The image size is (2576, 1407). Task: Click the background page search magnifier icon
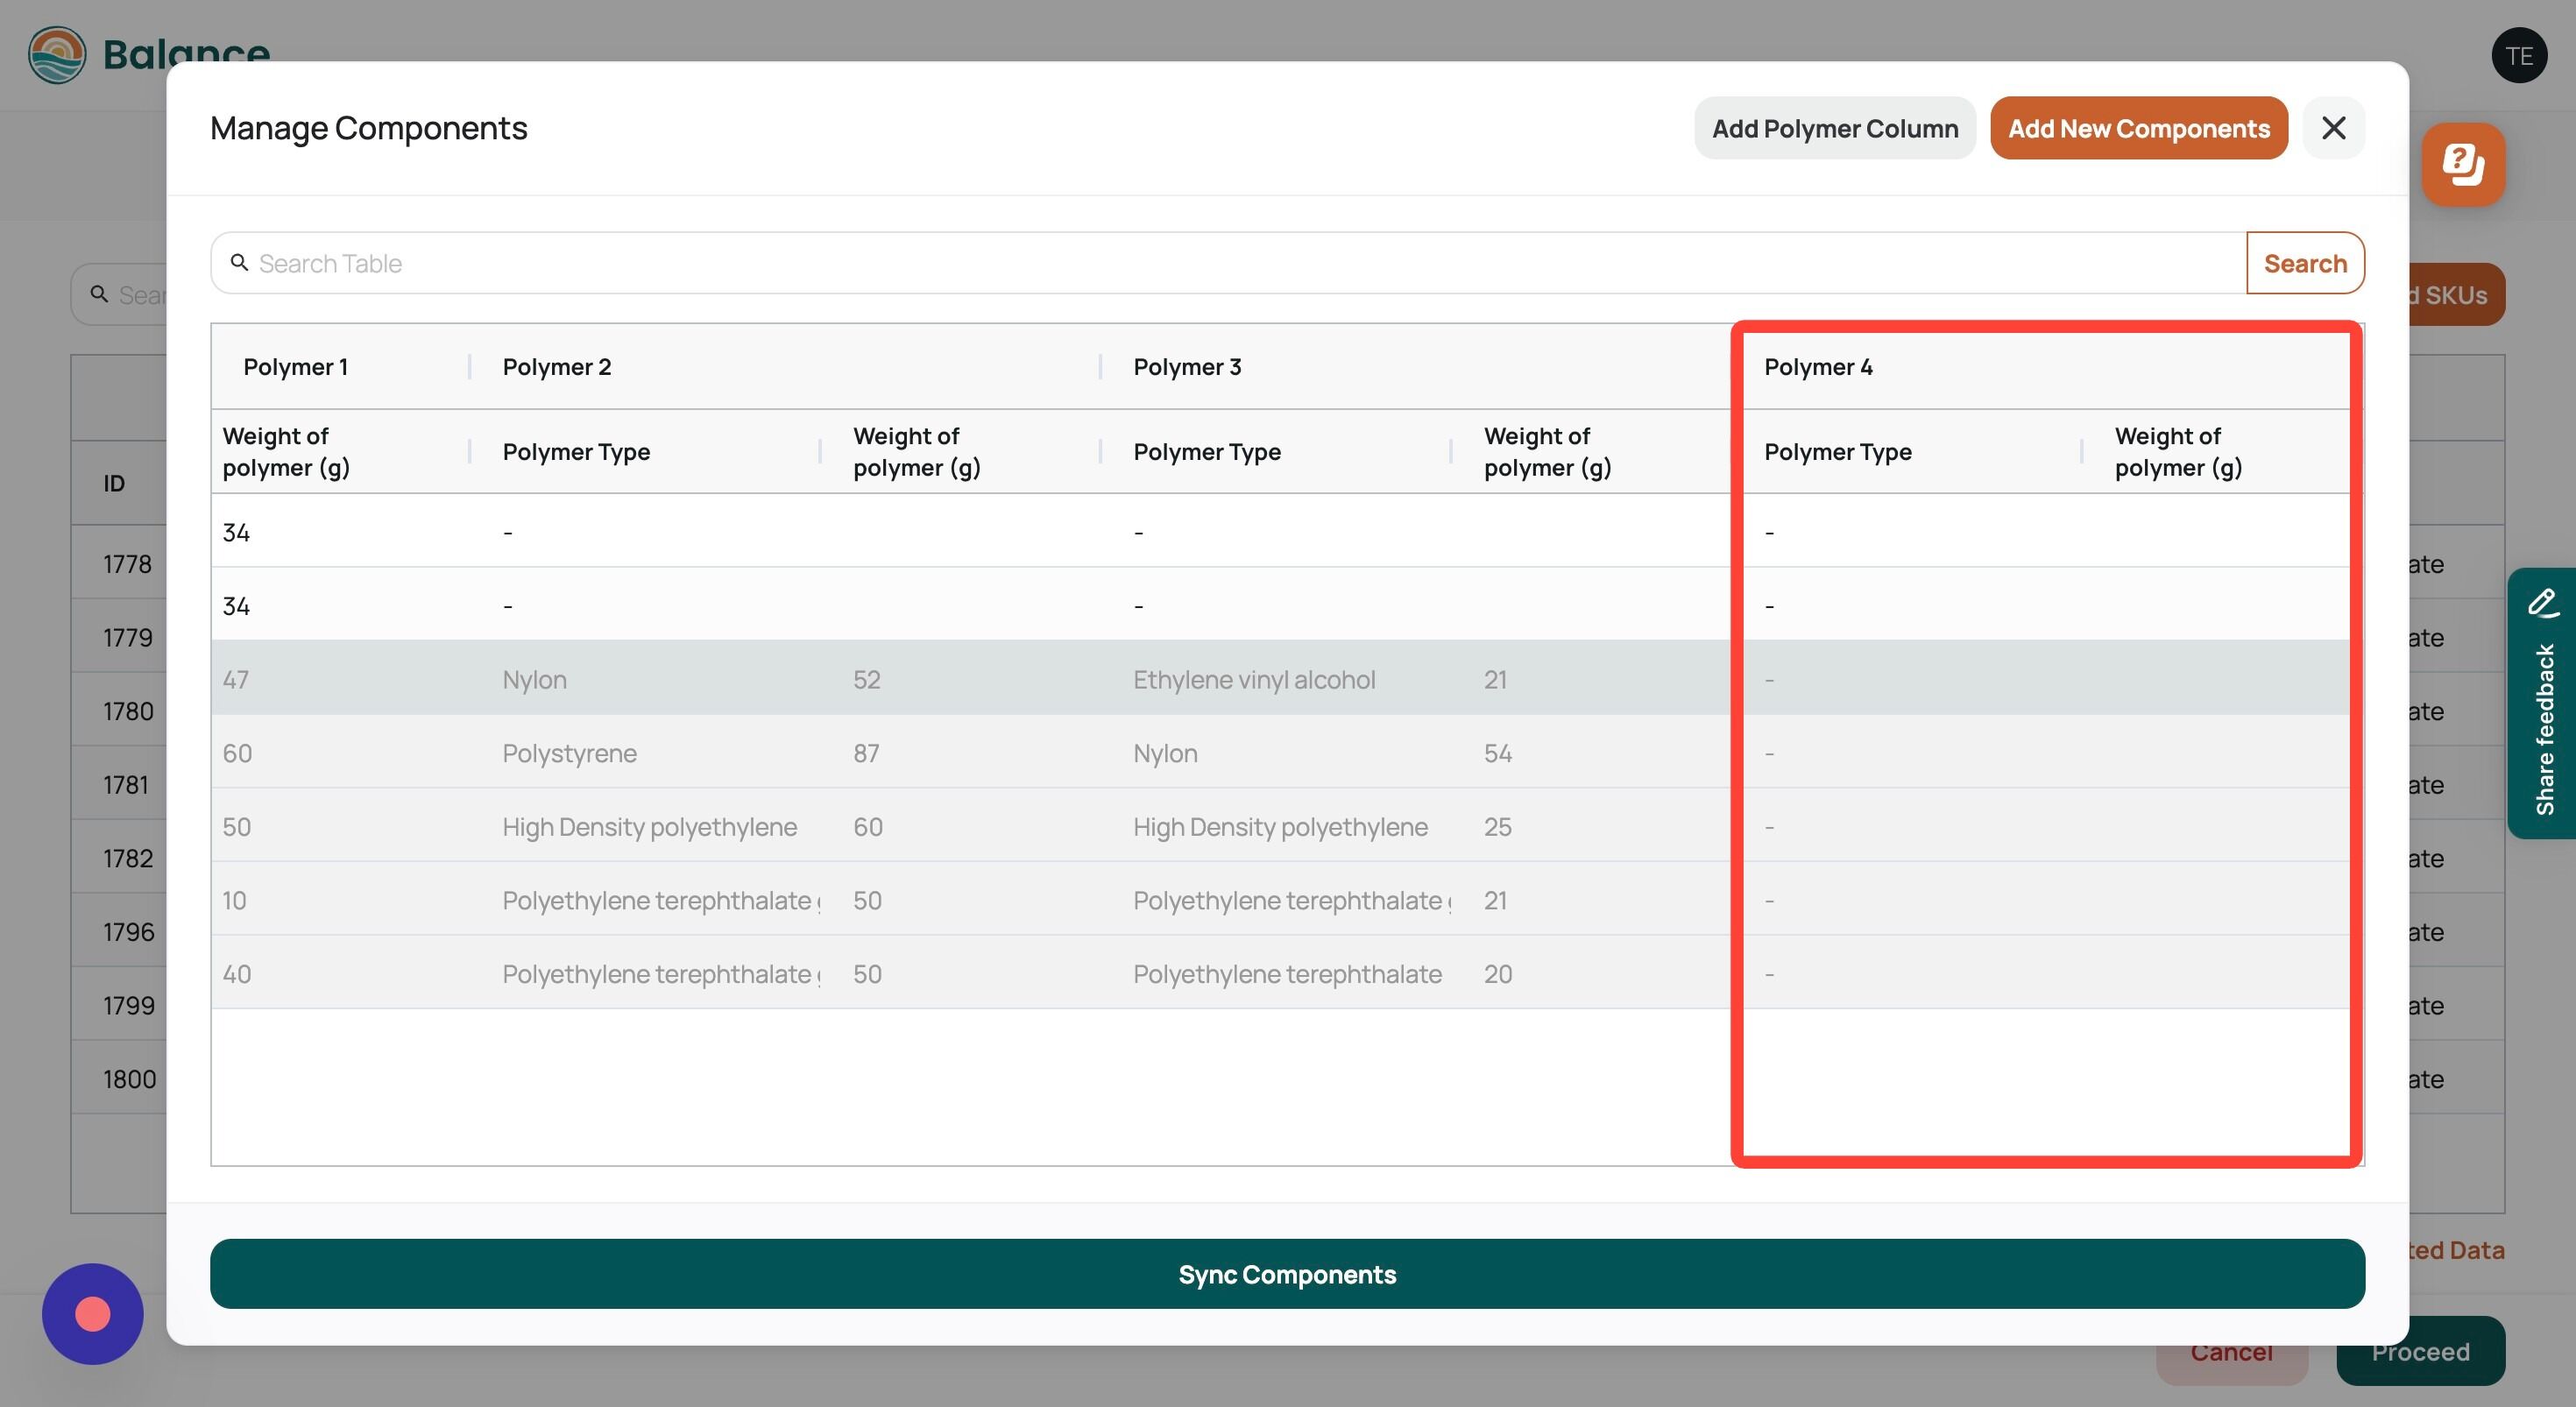99,294
